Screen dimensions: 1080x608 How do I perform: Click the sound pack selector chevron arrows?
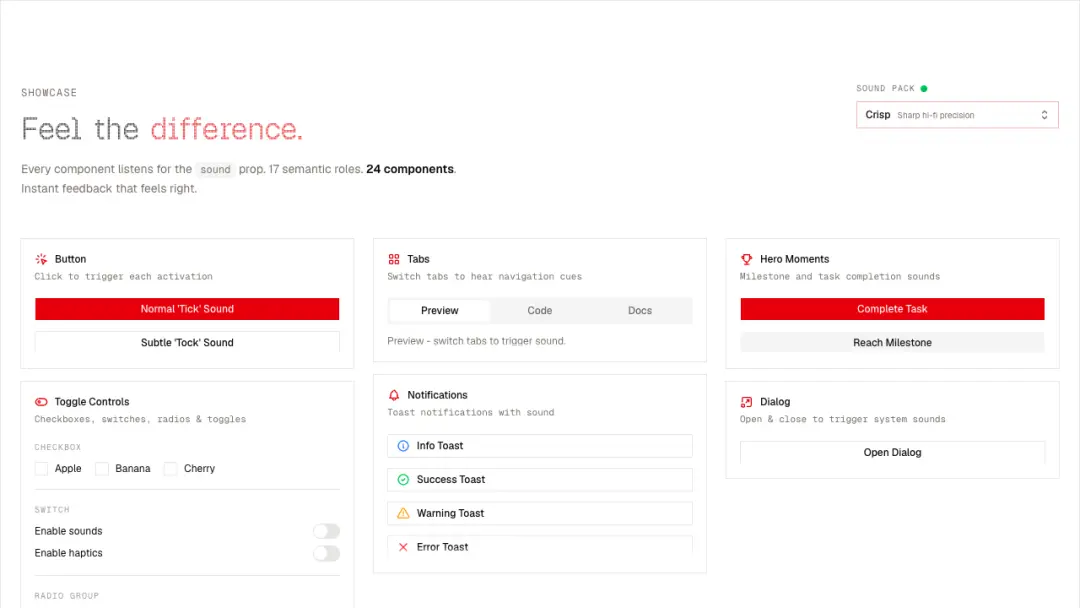coord(1044,115)
